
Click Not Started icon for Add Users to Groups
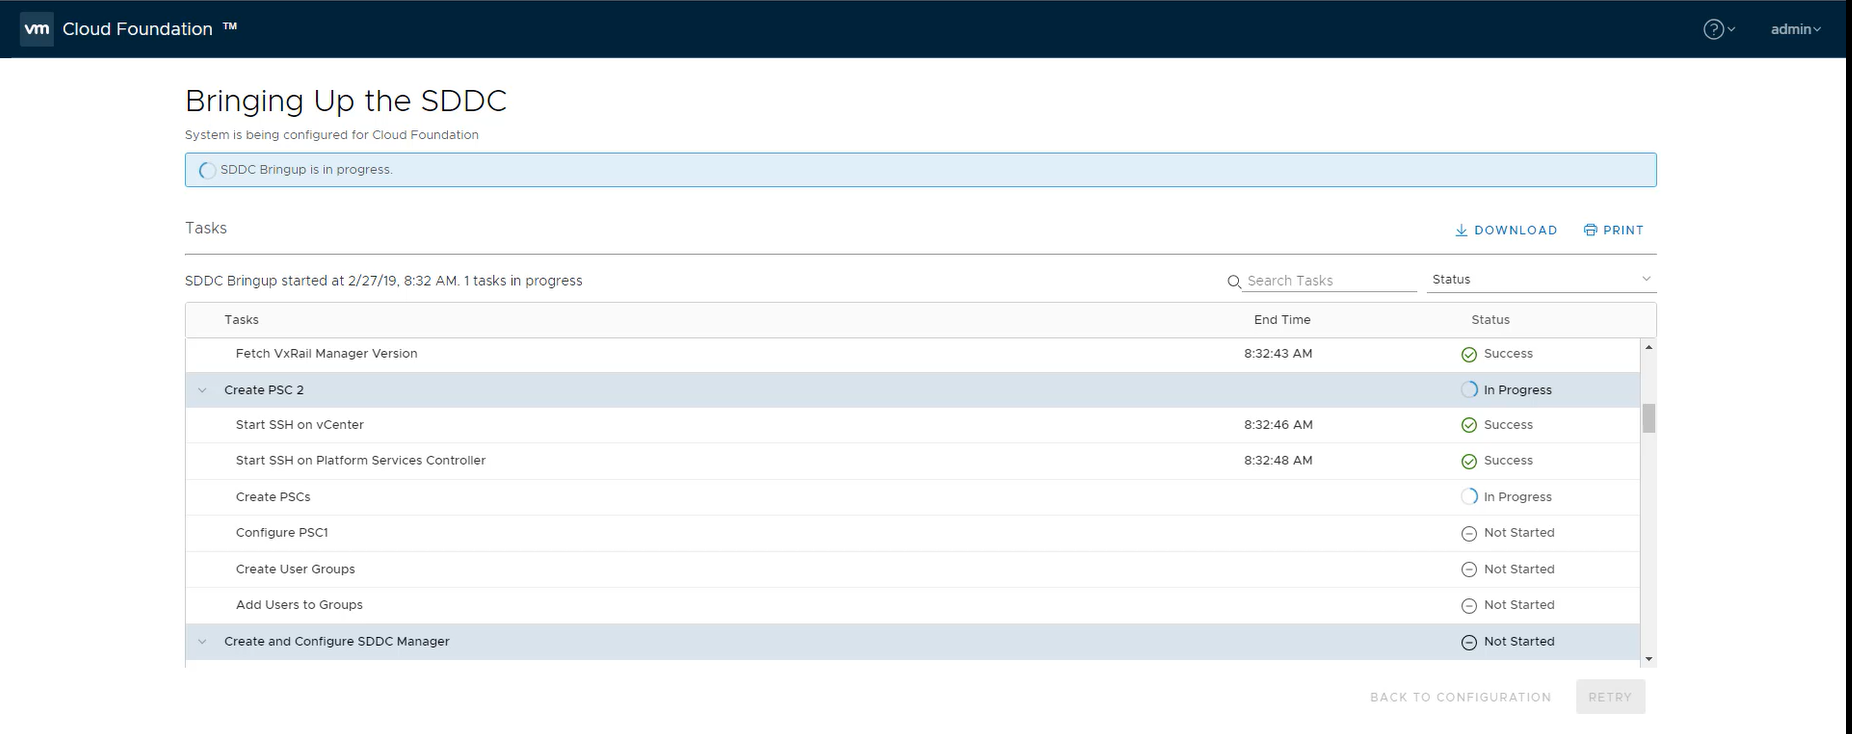[x=1469, y=606]
